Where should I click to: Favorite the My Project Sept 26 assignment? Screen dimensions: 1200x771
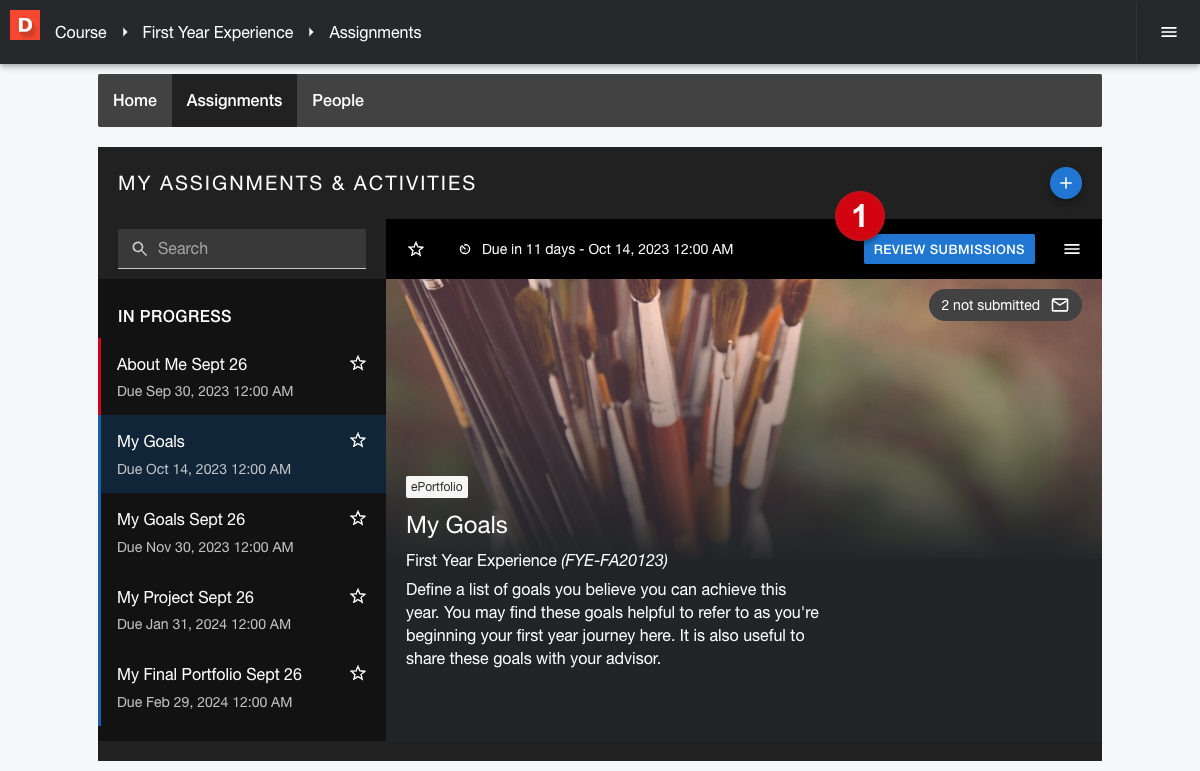tap(358, 596)
